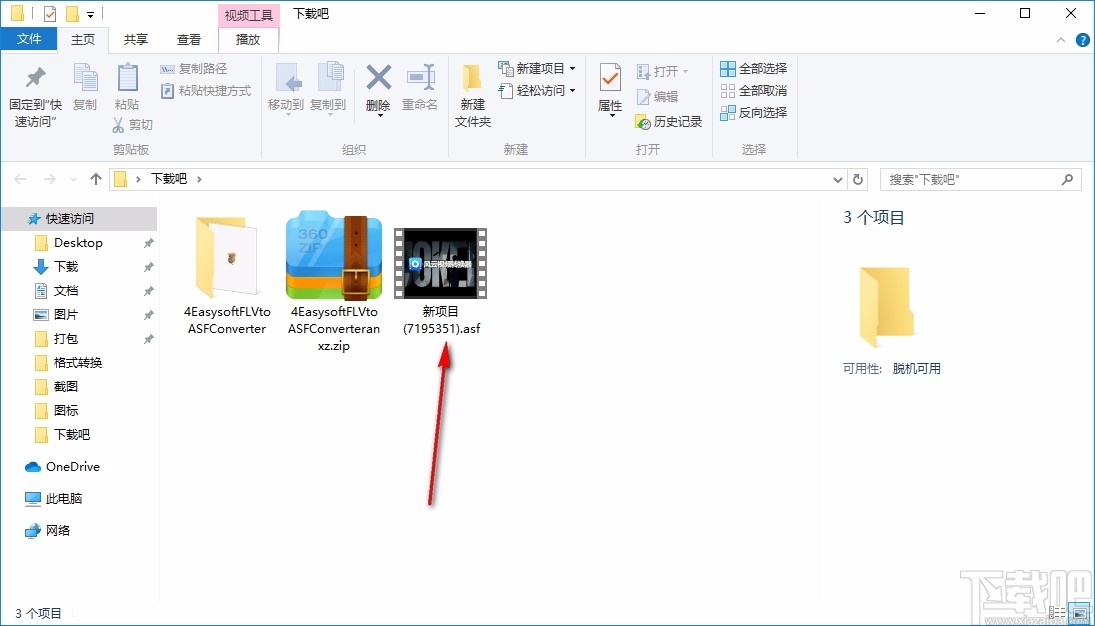Open the 新项目(7195351).asf video thumbnail
Image resolution: width=1095 pixels, height=626 pixels.
(440, 263)
